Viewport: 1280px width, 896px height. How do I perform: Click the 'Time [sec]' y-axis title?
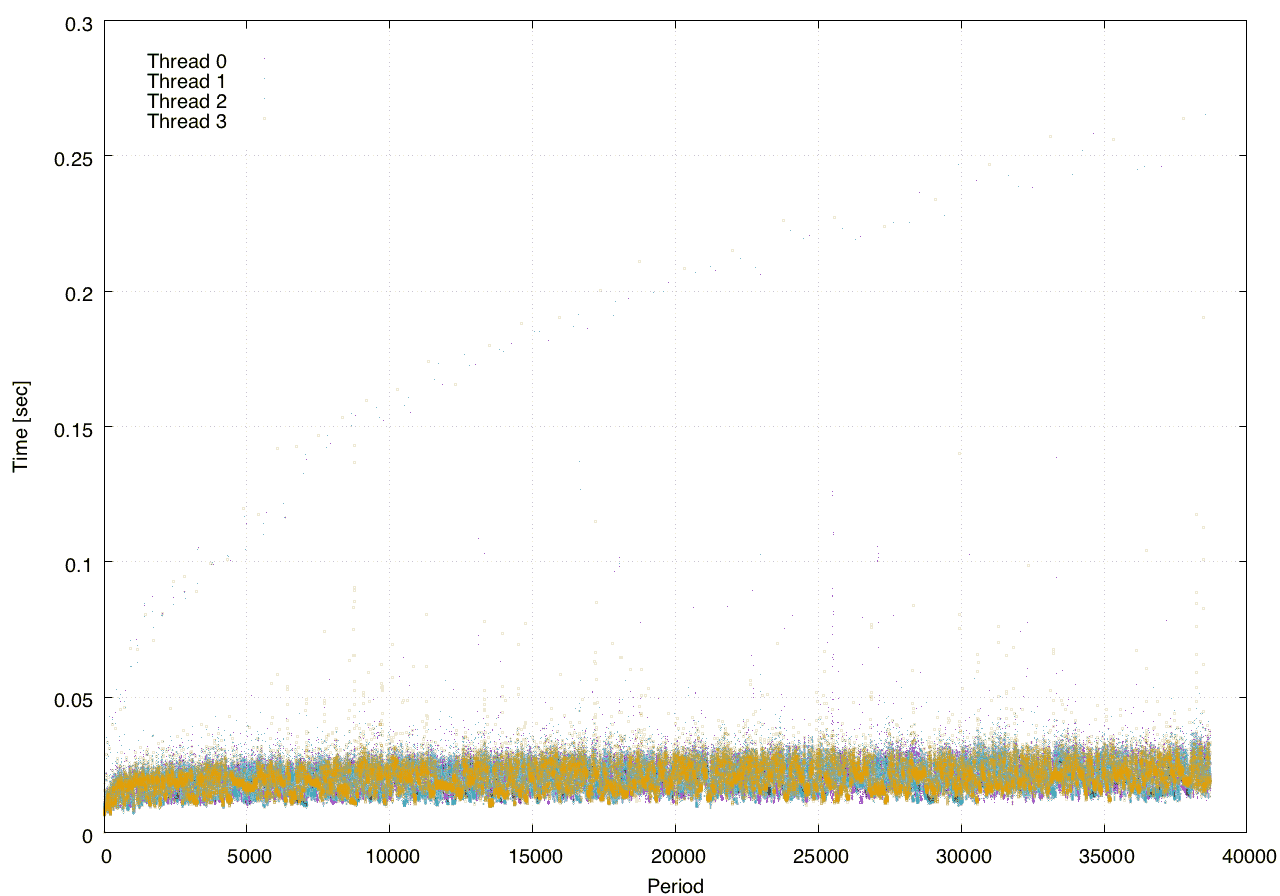click(x=20, y=426)
